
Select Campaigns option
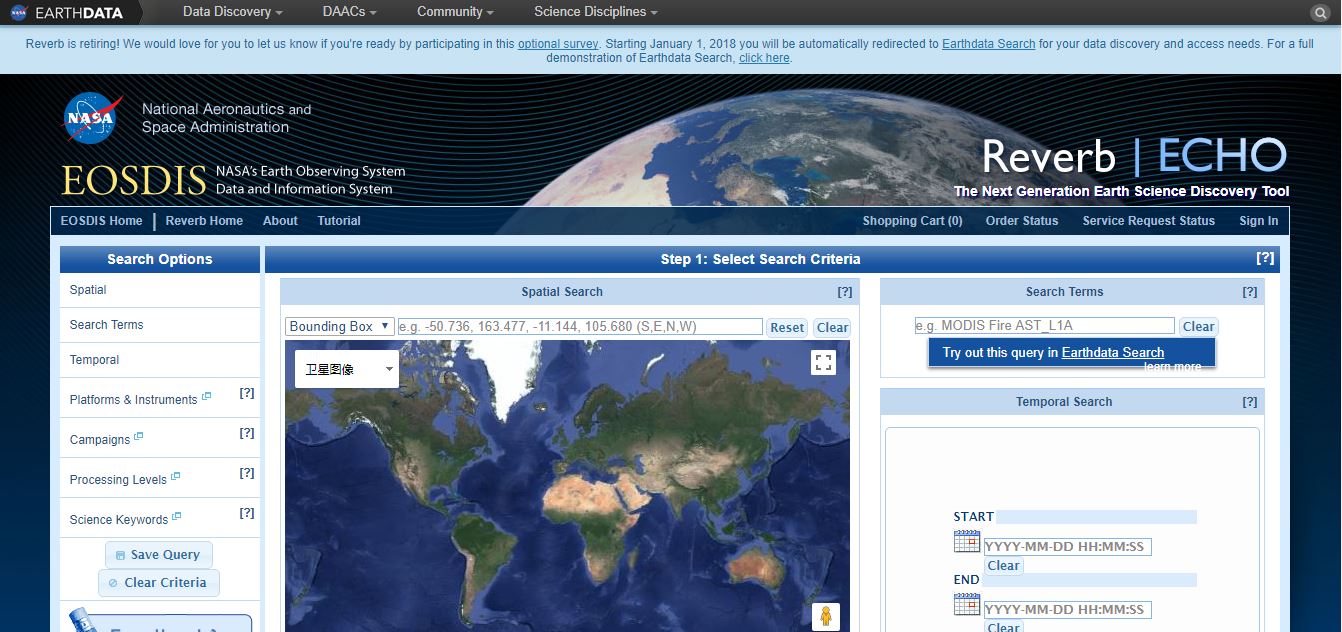[x=100, y=439]
